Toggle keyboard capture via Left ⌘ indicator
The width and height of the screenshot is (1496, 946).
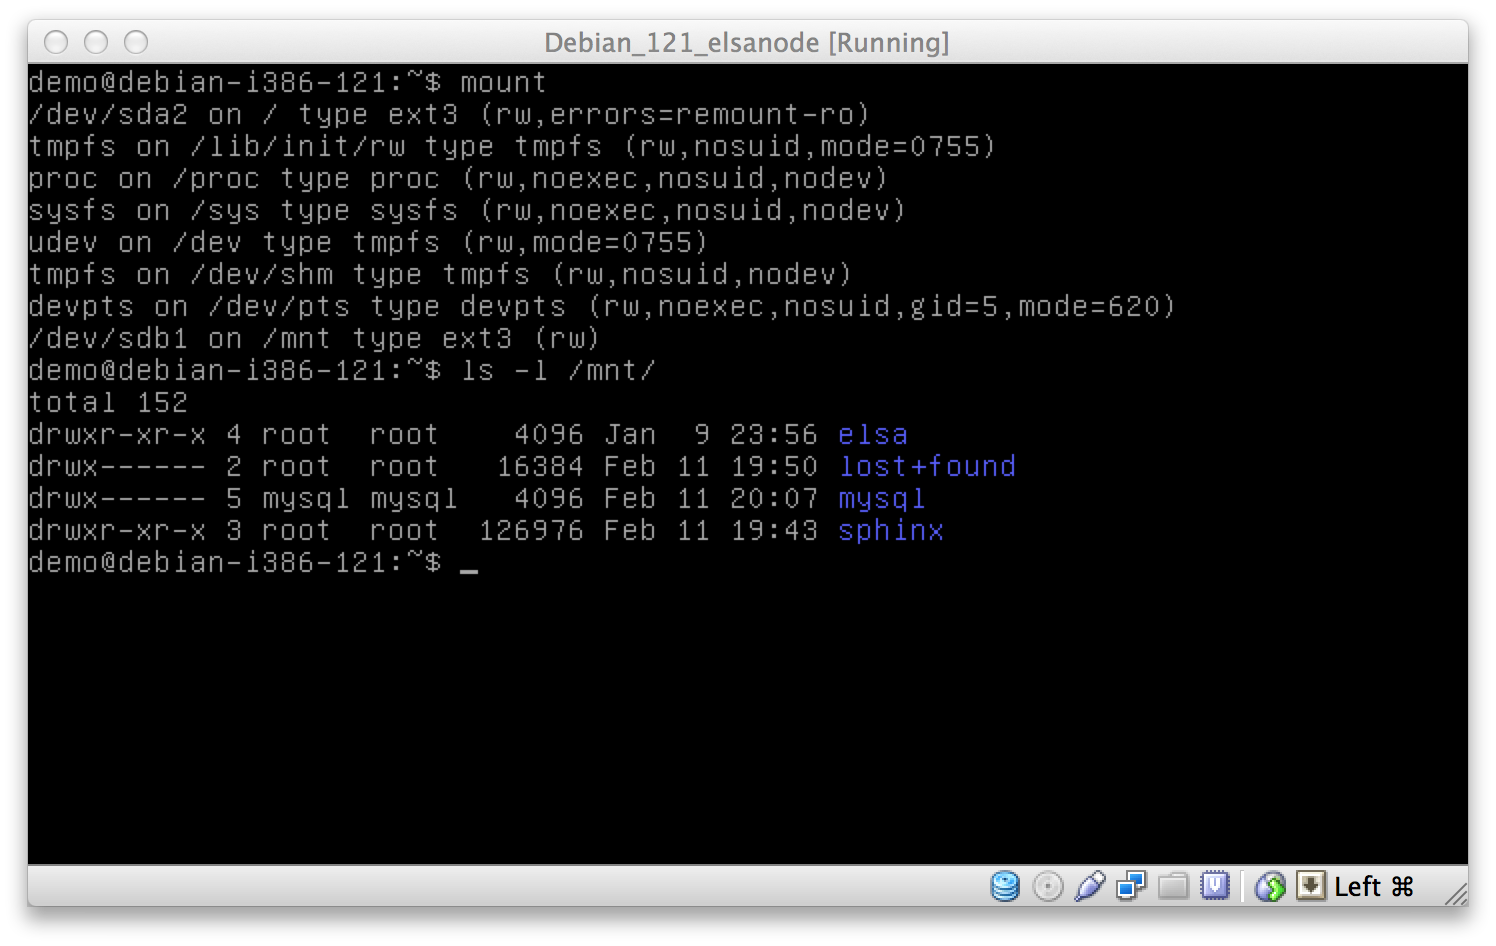pyautogui.click(x=1373, y=886)
